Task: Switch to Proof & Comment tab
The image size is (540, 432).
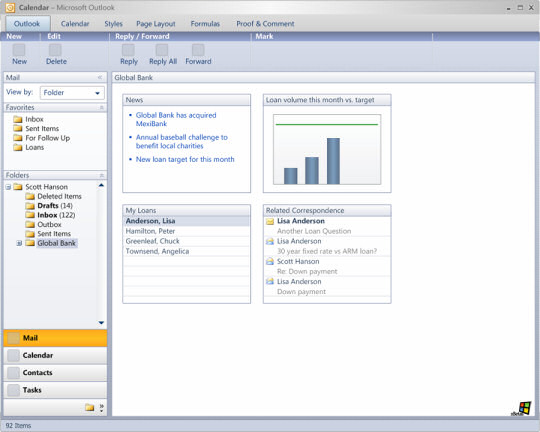Action: tap(265, 24)
